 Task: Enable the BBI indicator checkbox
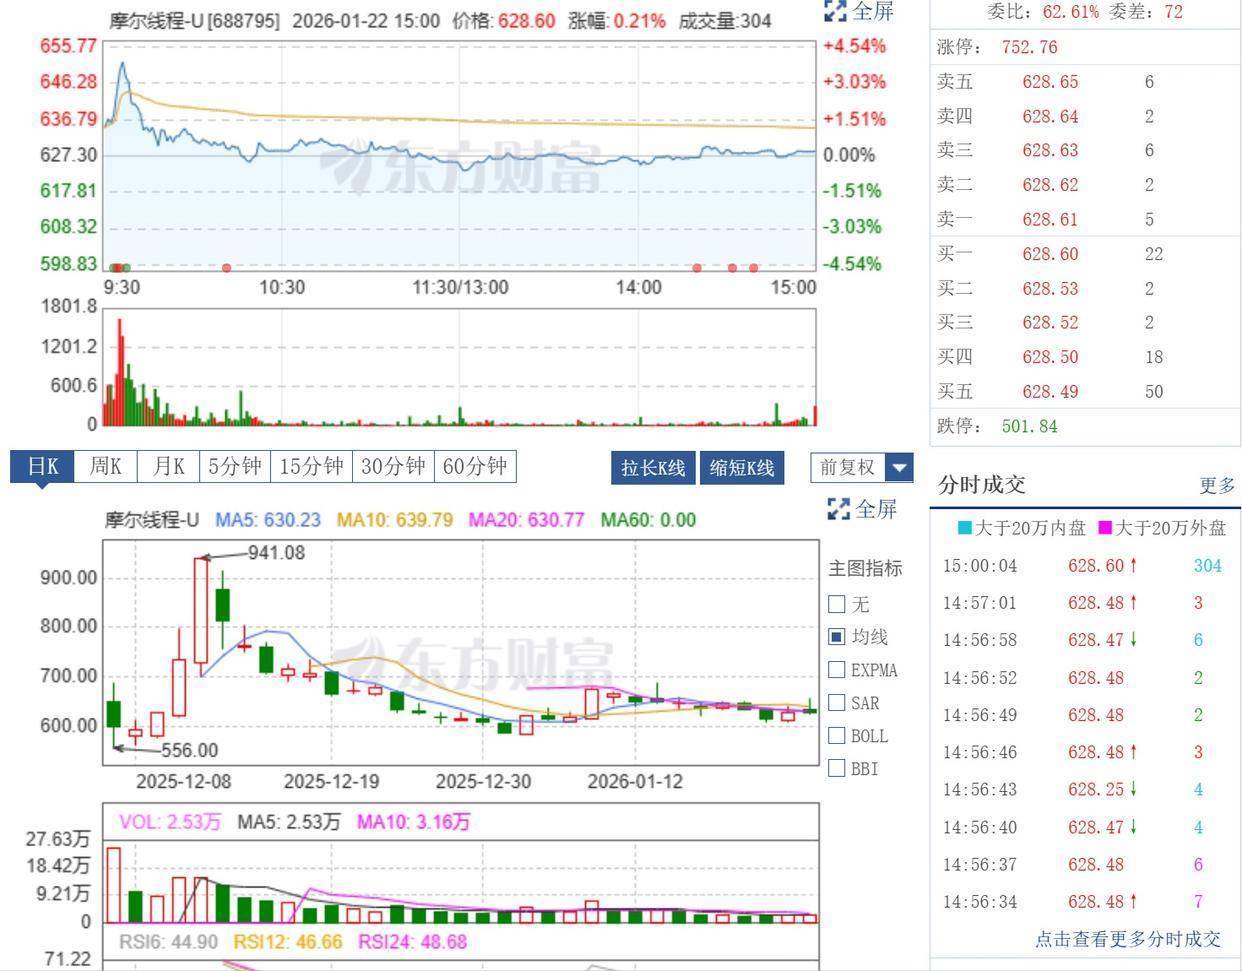(837, 769)
